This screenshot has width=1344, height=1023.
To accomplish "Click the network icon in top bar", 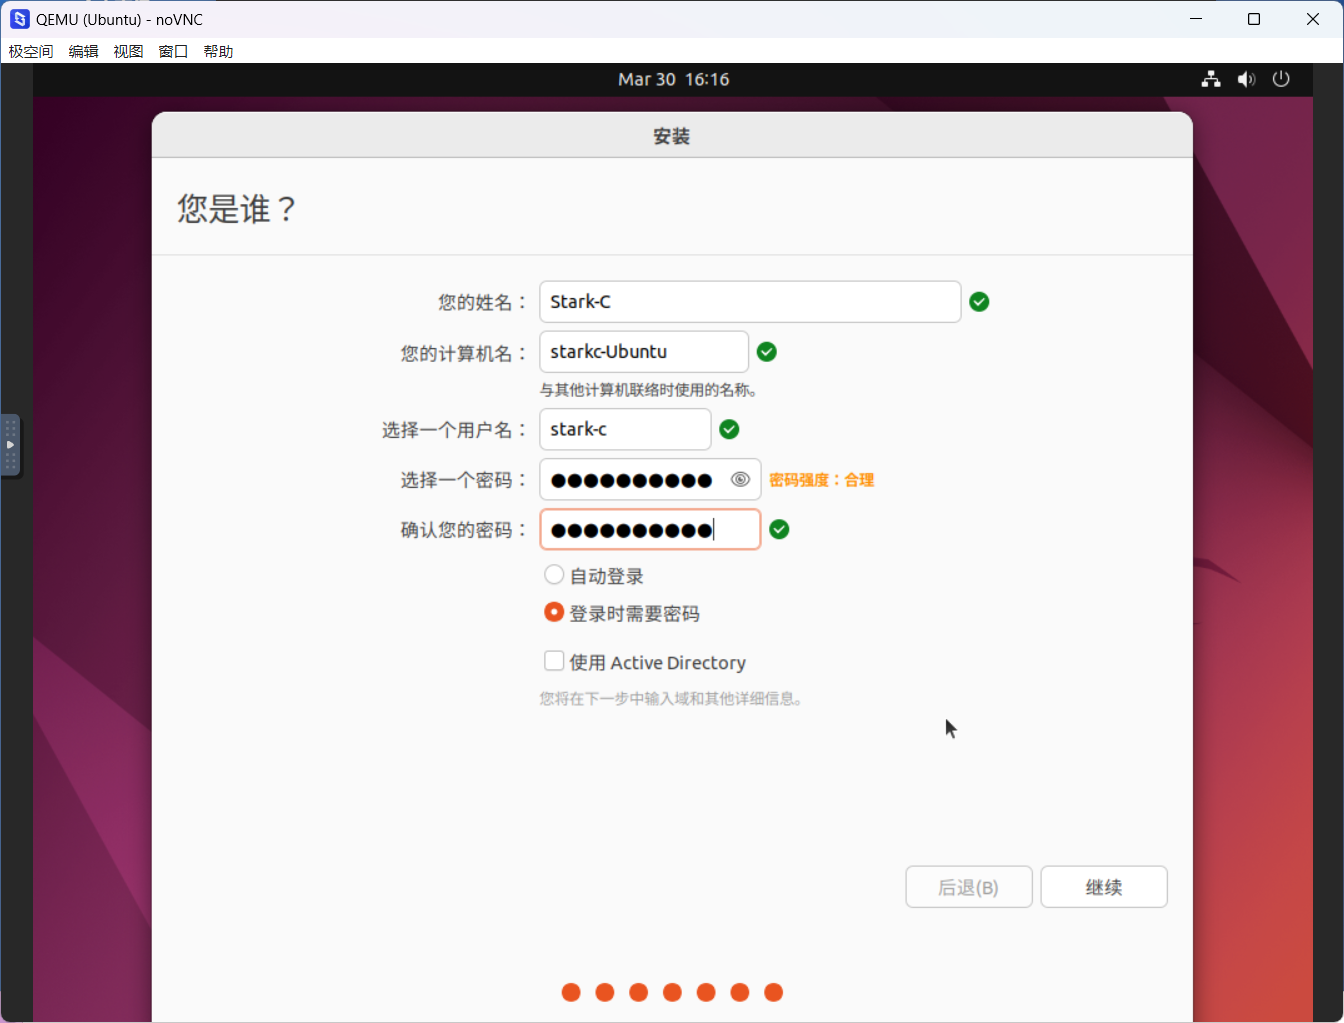I will [x=1211, y=79].
